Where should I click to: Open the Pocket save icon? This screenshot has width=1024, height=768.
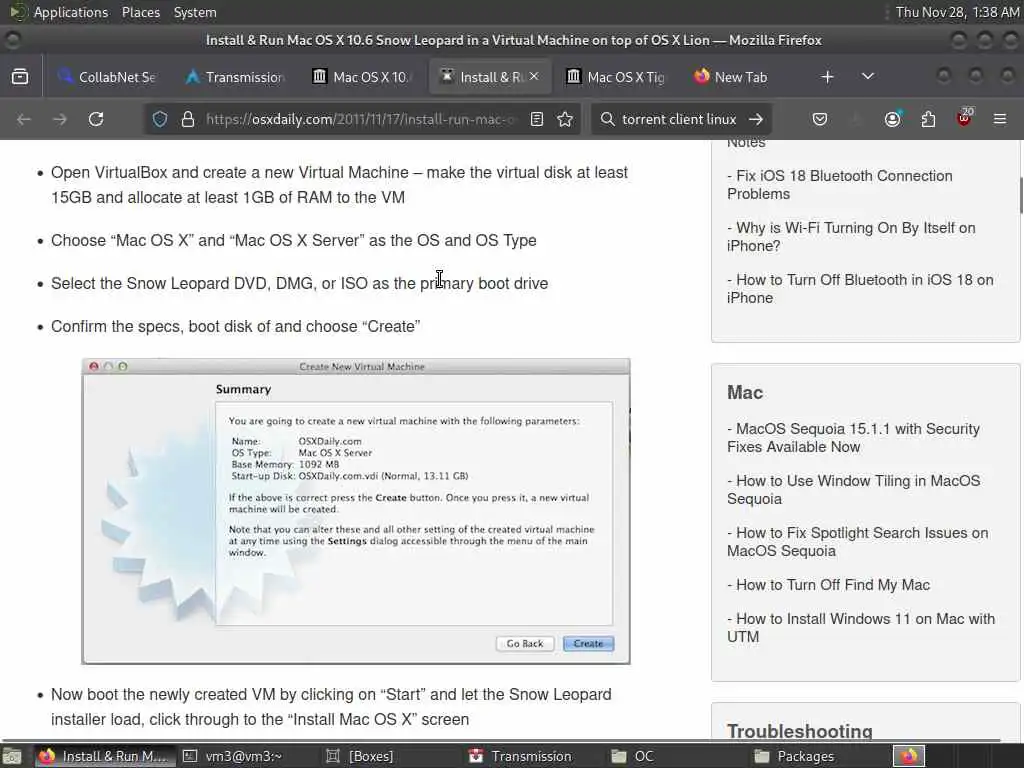(820, 120)
